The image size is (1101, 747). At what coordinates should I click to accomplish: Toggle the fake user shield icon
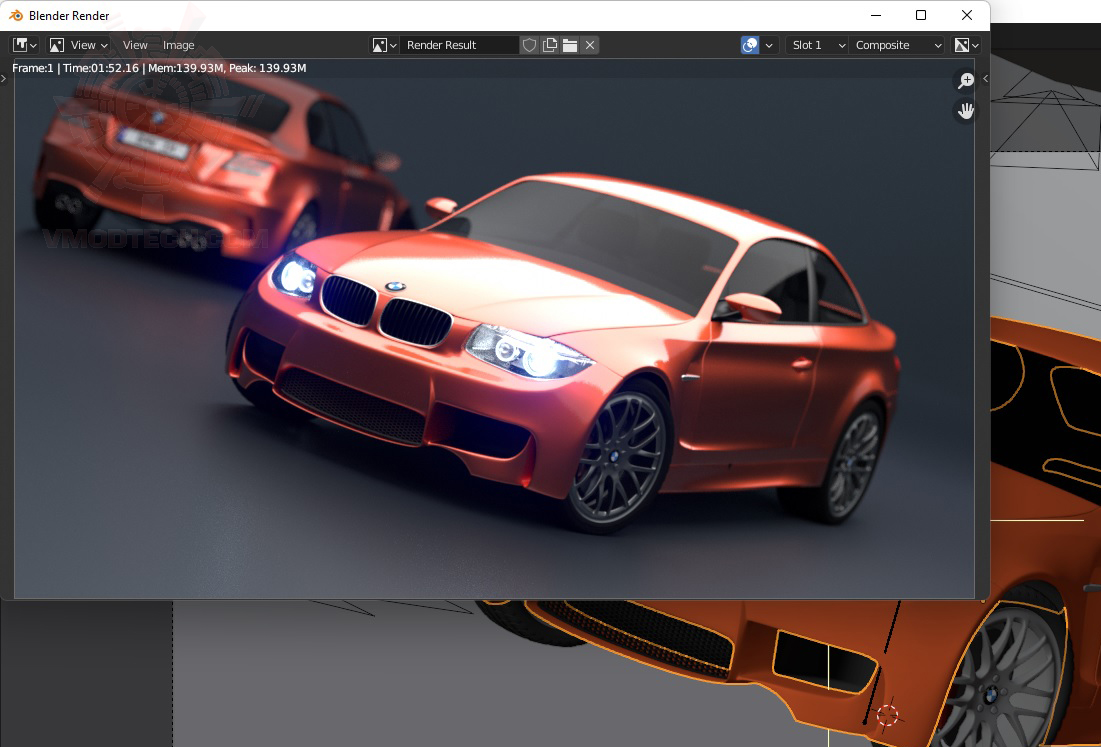[x=529, y=45]
